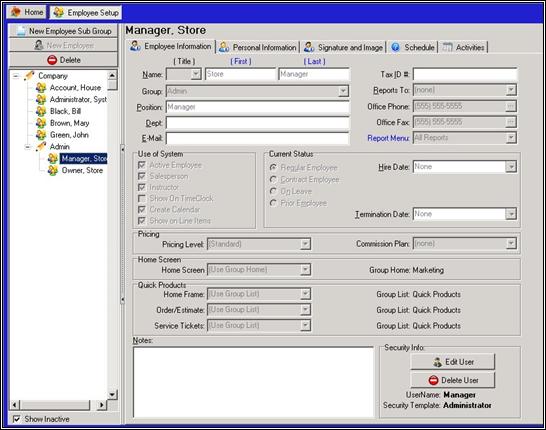Click the Schedule tab's blue clock icon
This screenshot has width=546, height=430.
(x=395, y=47)
